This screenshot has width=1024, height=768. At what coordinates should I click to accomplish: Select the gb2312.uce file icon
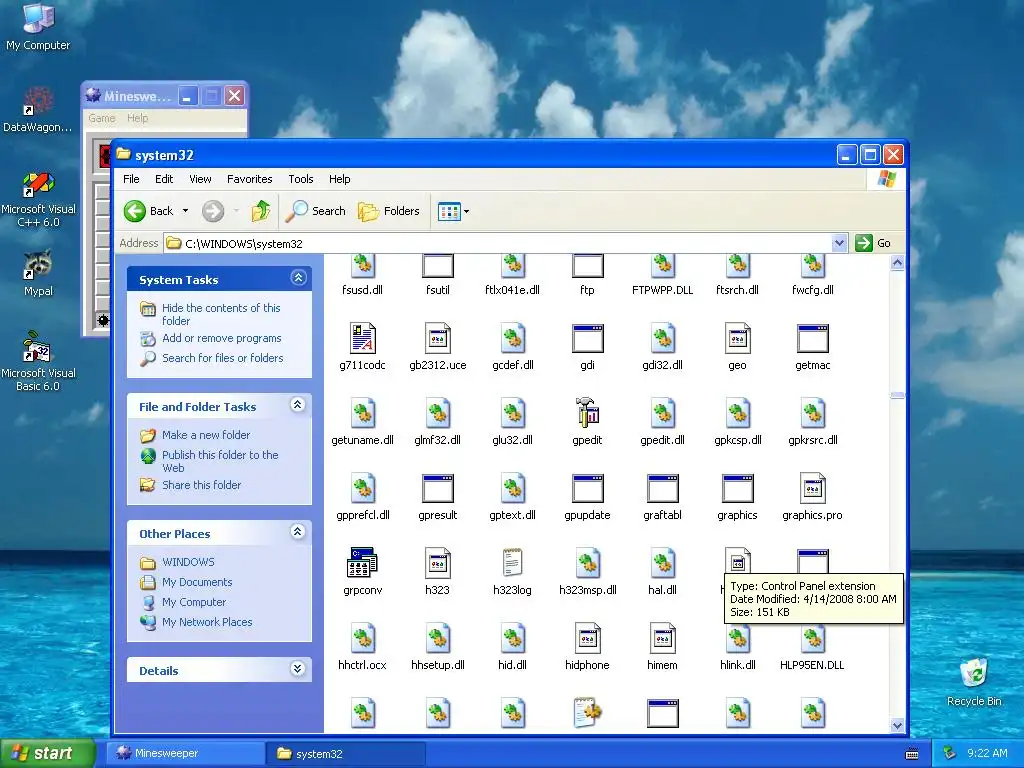pyautogui.click(x=438, y=338)
